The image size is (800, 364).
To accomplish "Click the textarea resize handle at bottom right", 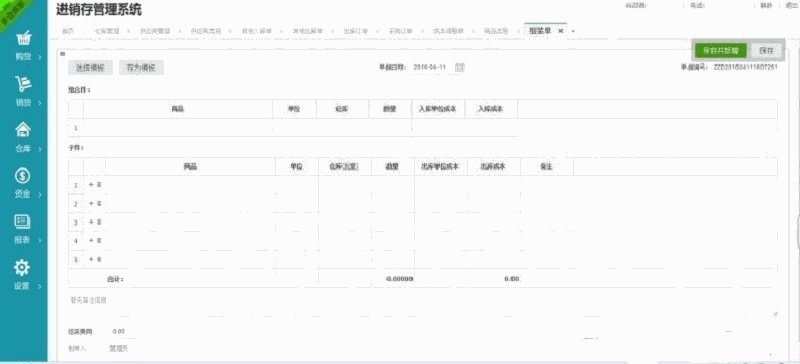I will click(776, 314).
